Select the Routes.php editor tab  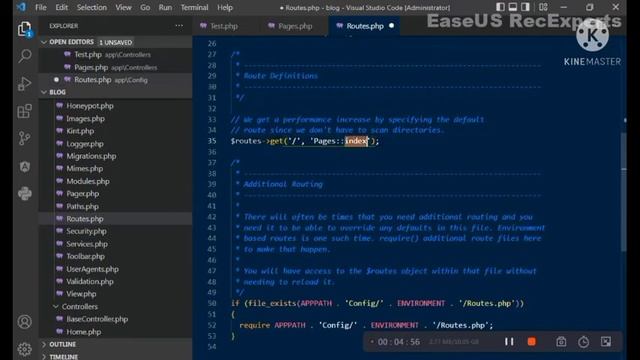pos(364,26)
